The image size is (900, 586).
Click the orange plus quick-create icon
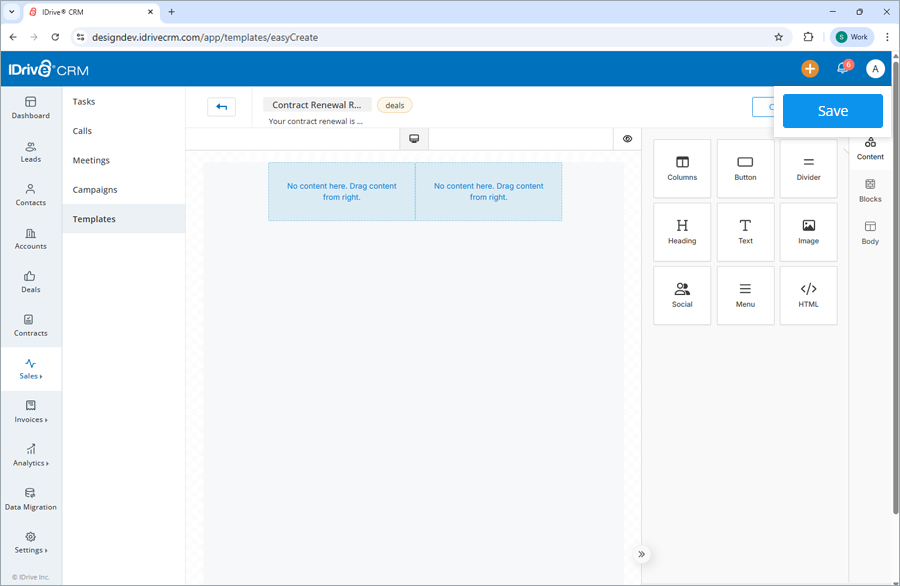tap(809, 68)
